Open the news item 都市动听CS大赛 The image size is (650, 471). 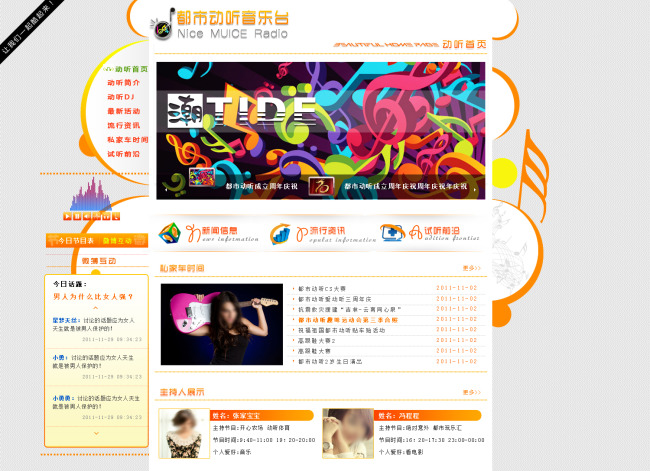click(x=322, y=289)
